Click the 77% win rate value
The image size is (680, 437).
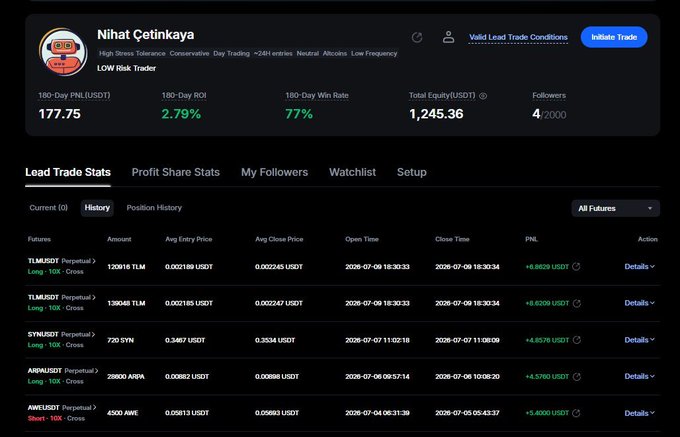point(299,114)
